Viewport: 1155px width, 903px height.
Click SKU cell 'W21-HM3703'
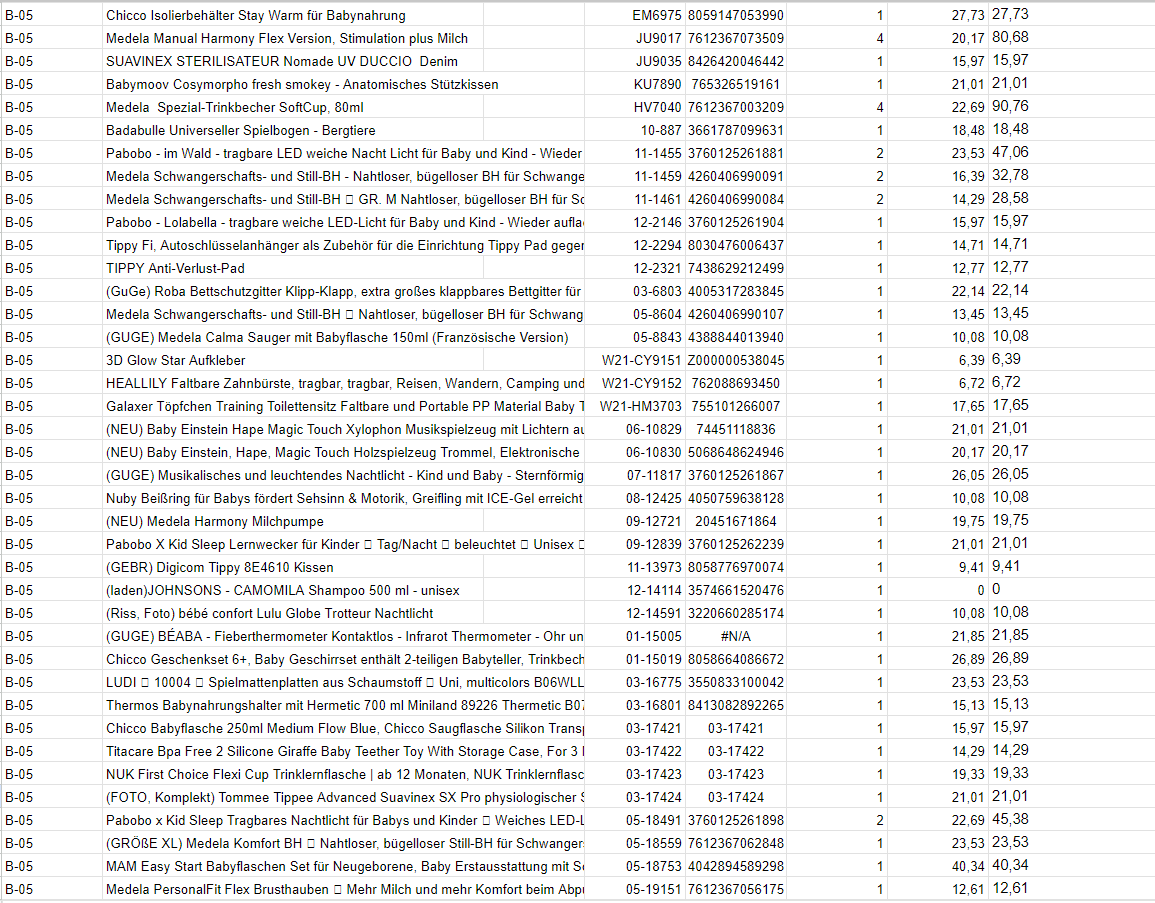[635, 406]
